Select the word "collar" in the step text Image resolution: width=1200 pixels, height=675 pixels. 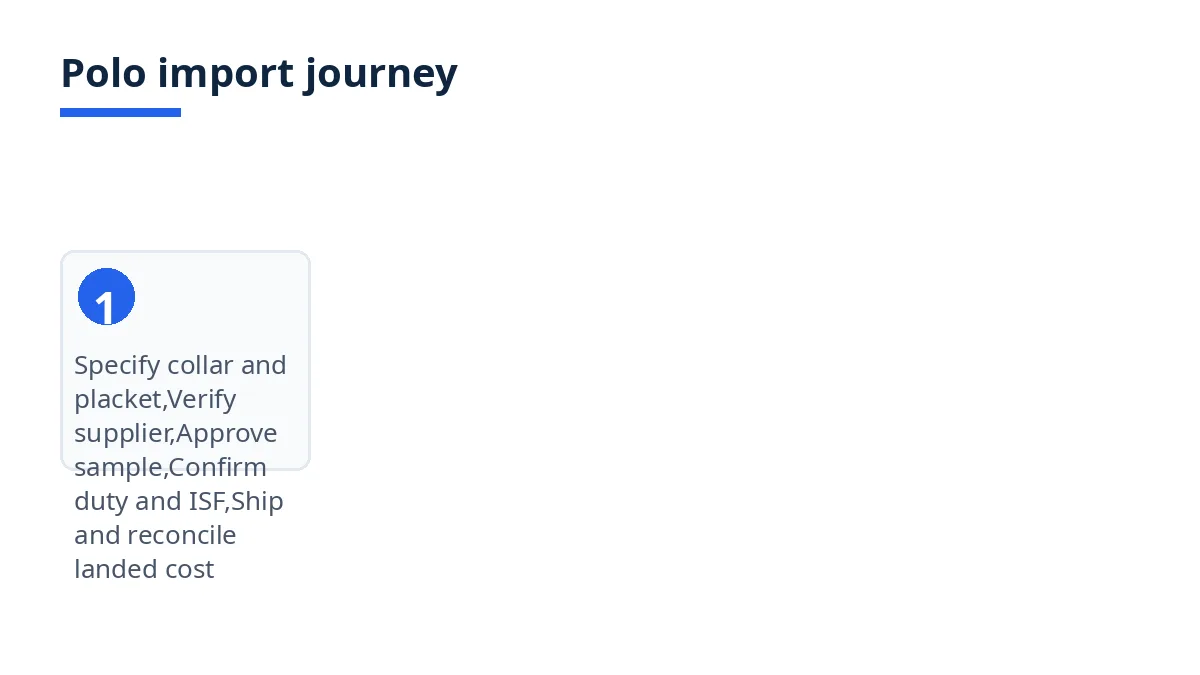coord(200,365)
